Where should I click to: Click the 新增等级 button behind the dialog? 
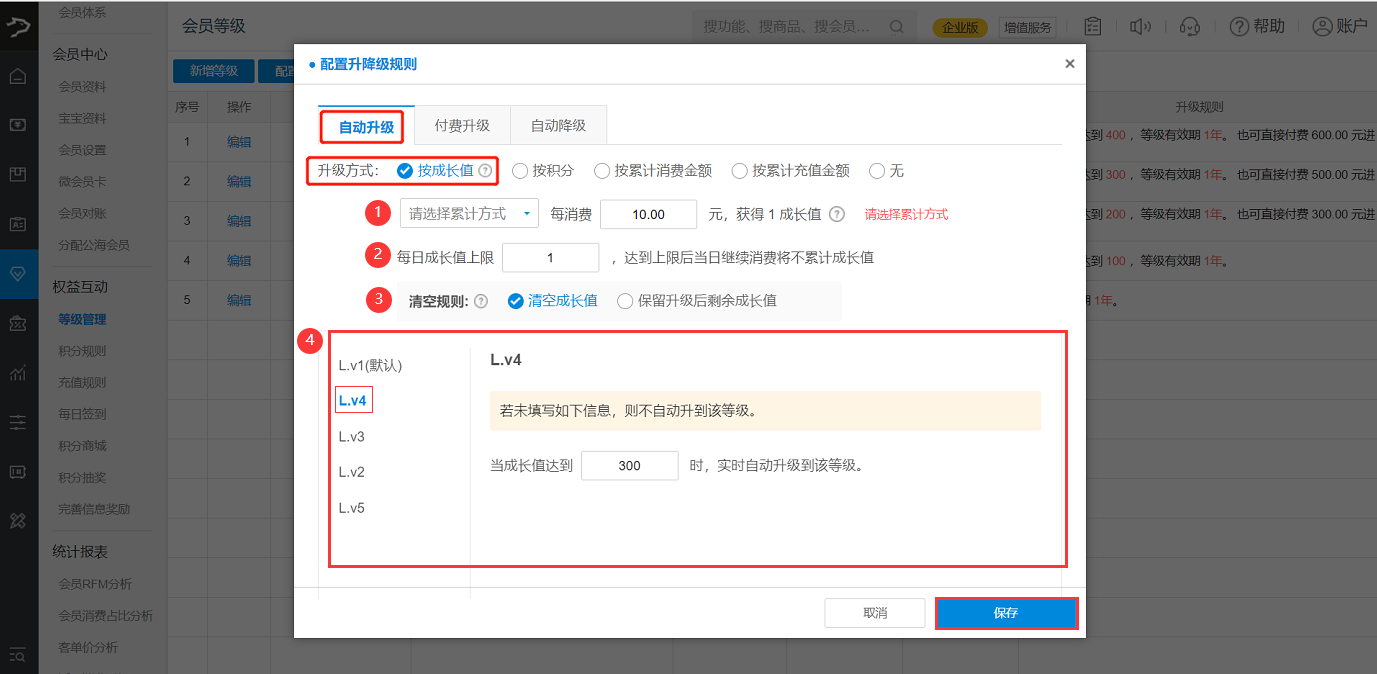point(213,71)
